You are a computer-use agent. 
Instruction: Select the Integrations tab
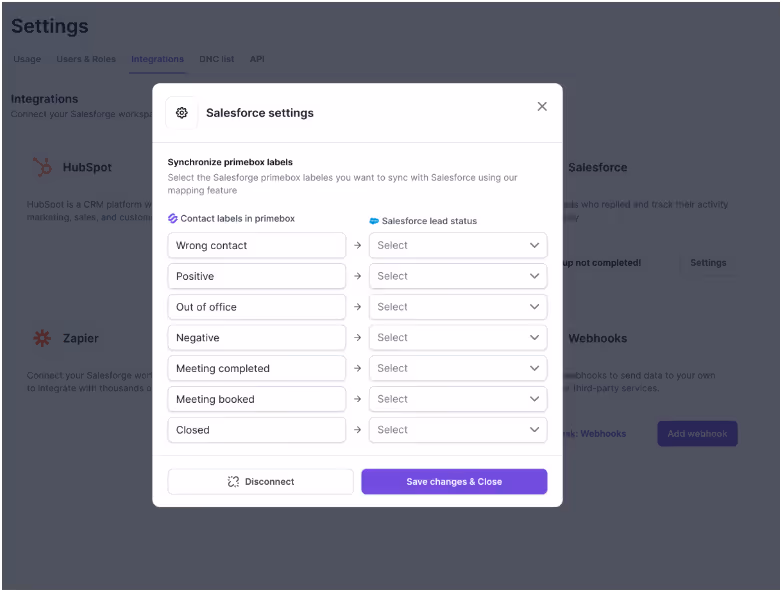click(157, 59)
